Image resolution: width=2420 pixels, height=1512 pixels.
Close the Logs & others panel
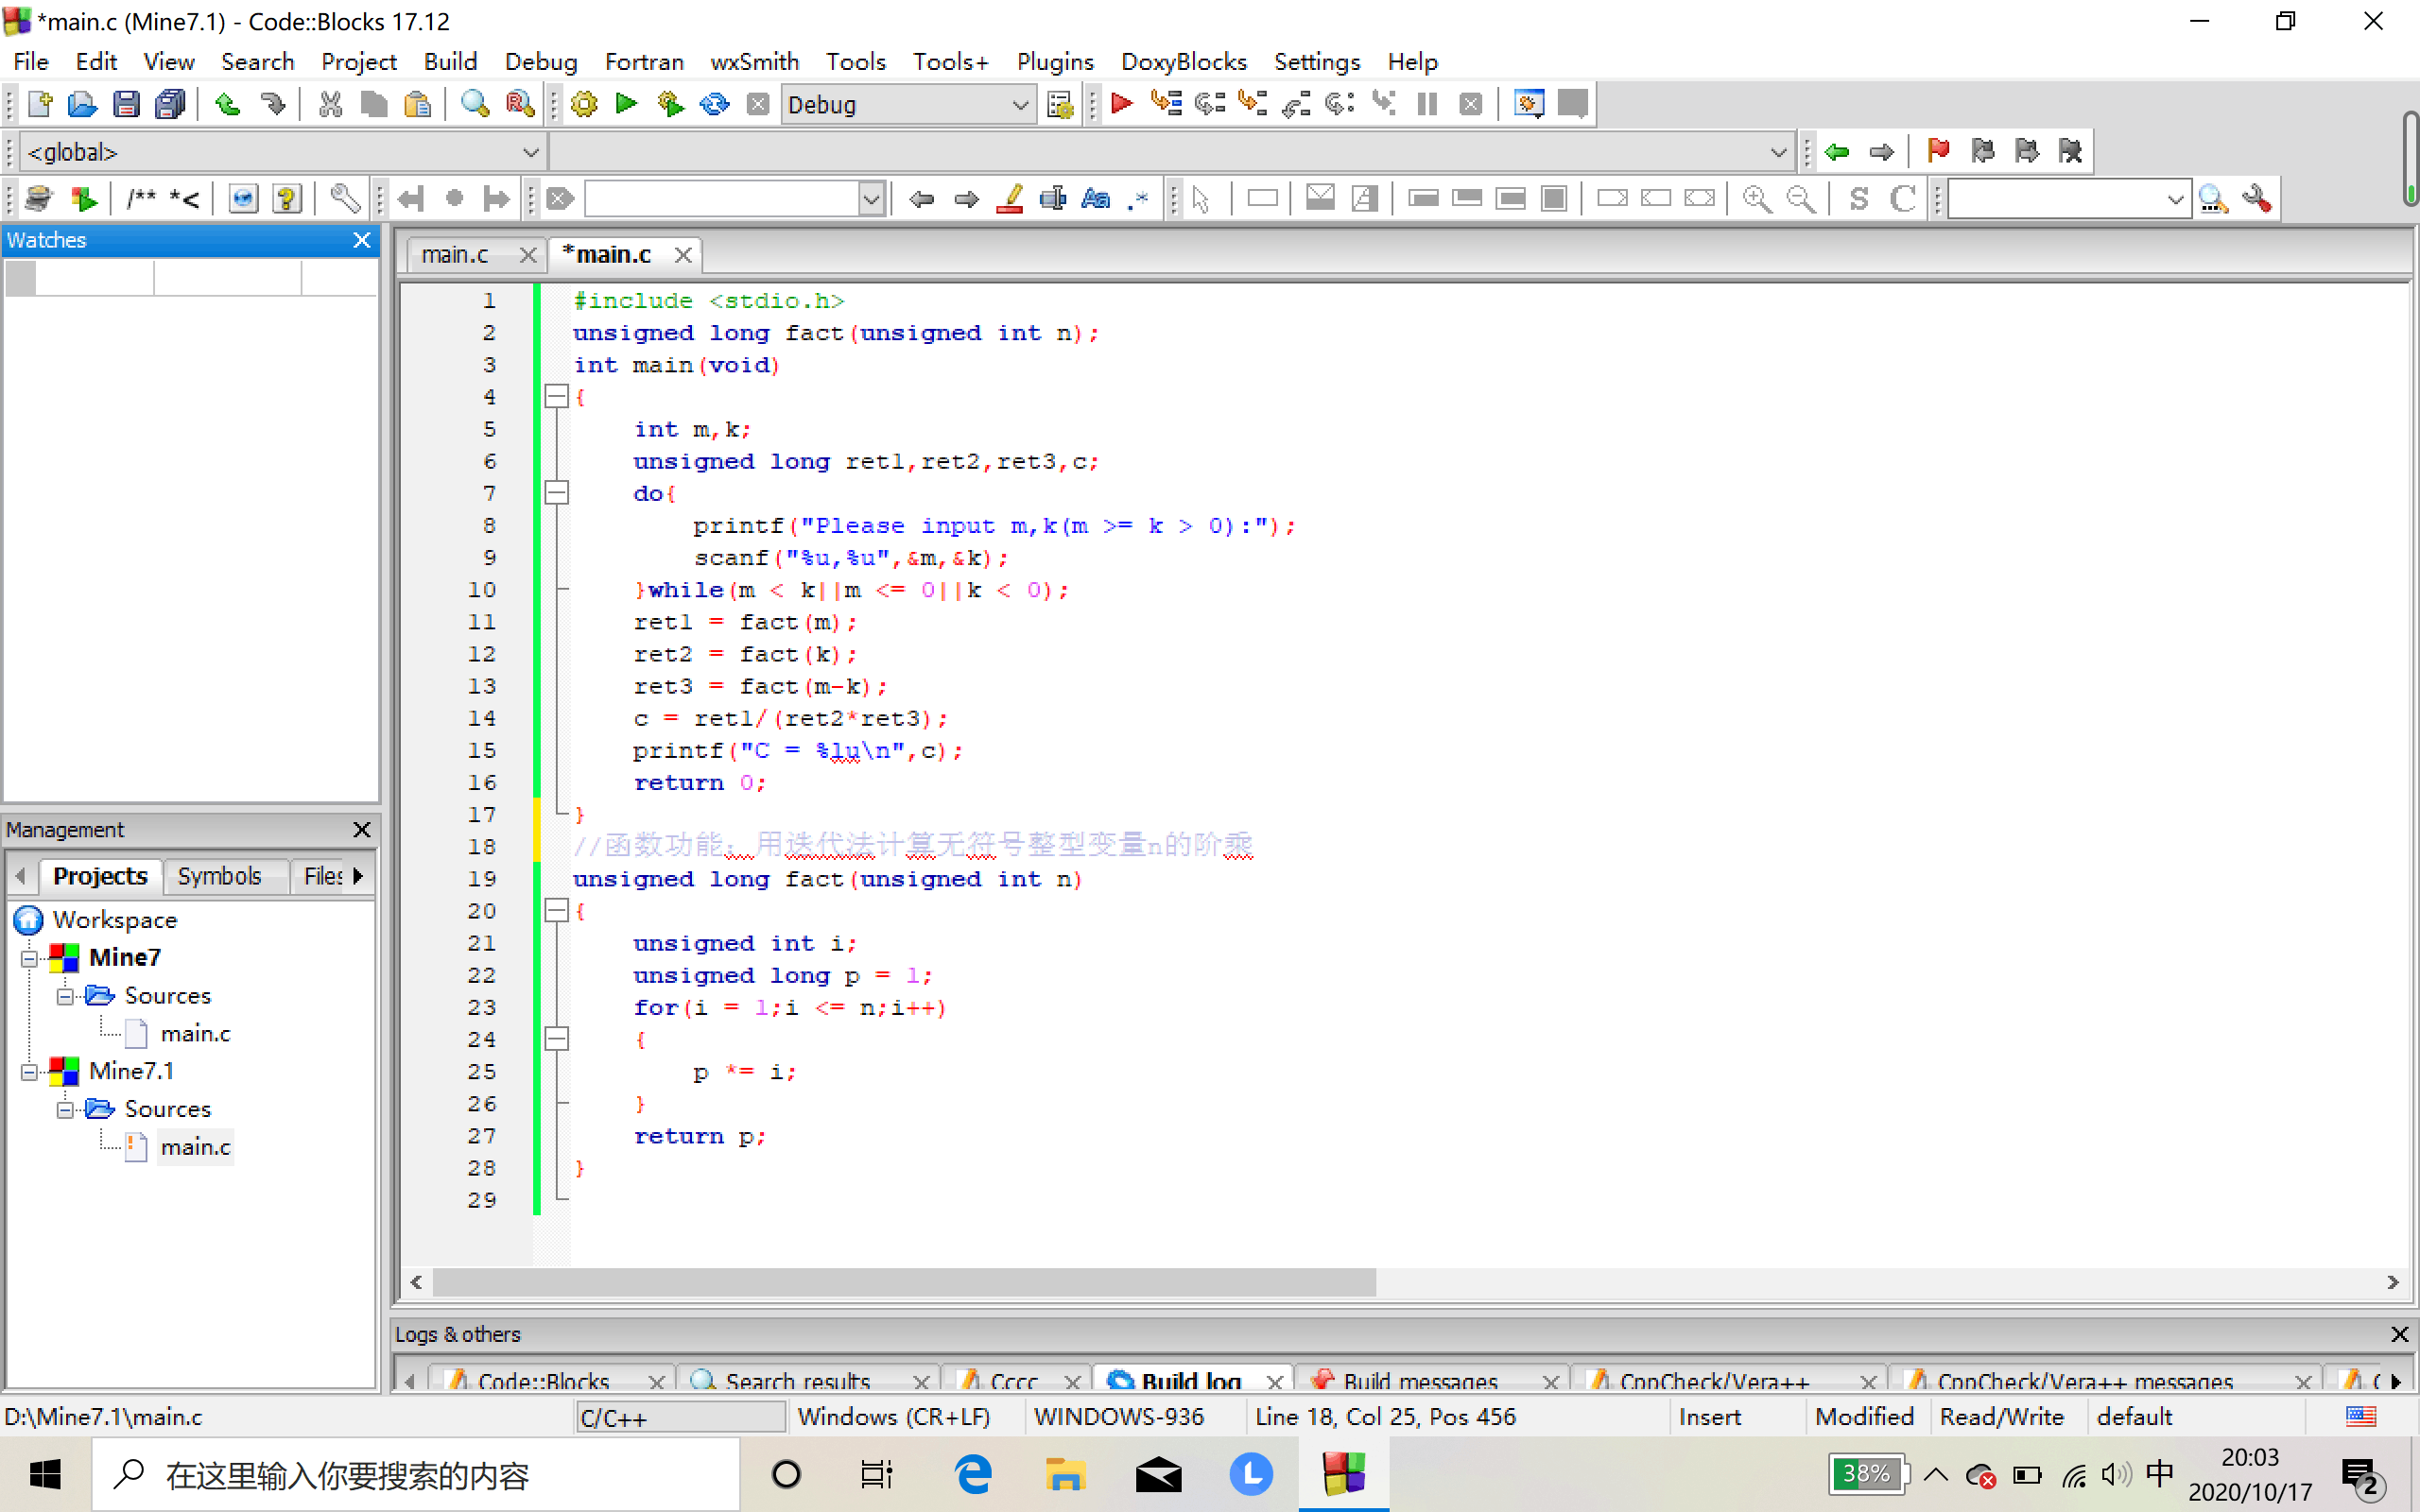tap(2399, 1334)
